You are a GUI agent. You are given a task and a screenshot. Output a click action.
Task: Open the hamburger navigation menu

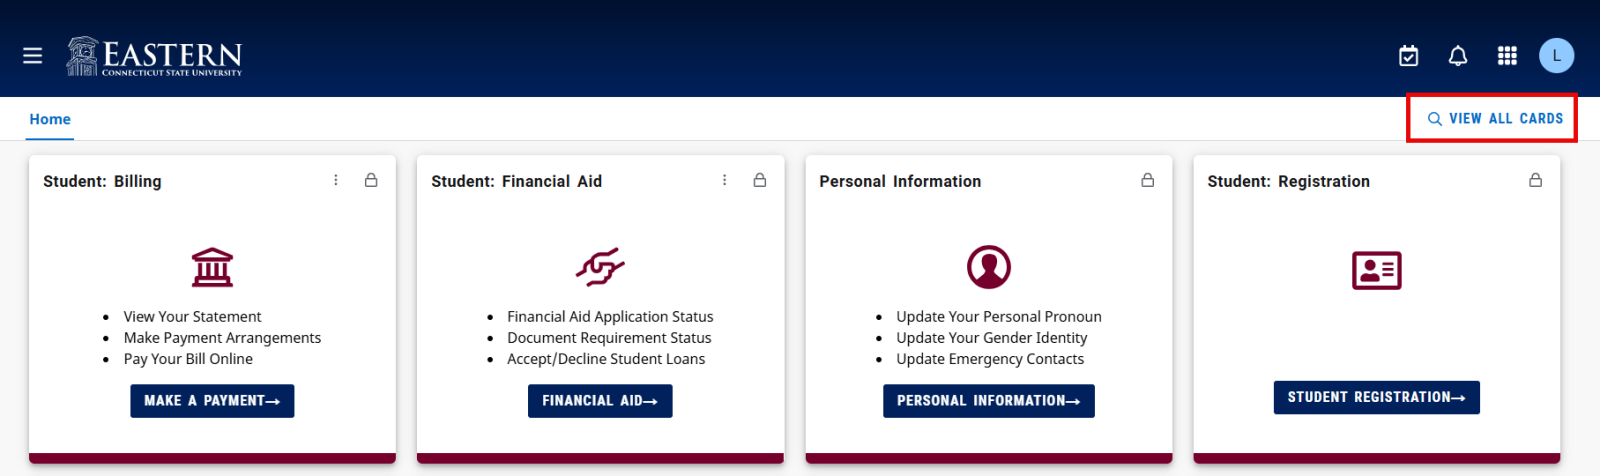(33, 56)
